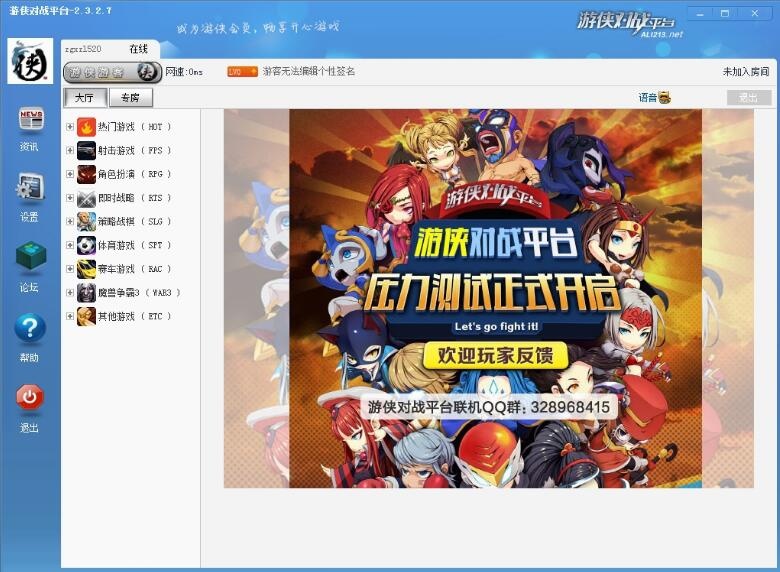
Task: Click the 语音 voice chat icon
Action: pos(664,97)
